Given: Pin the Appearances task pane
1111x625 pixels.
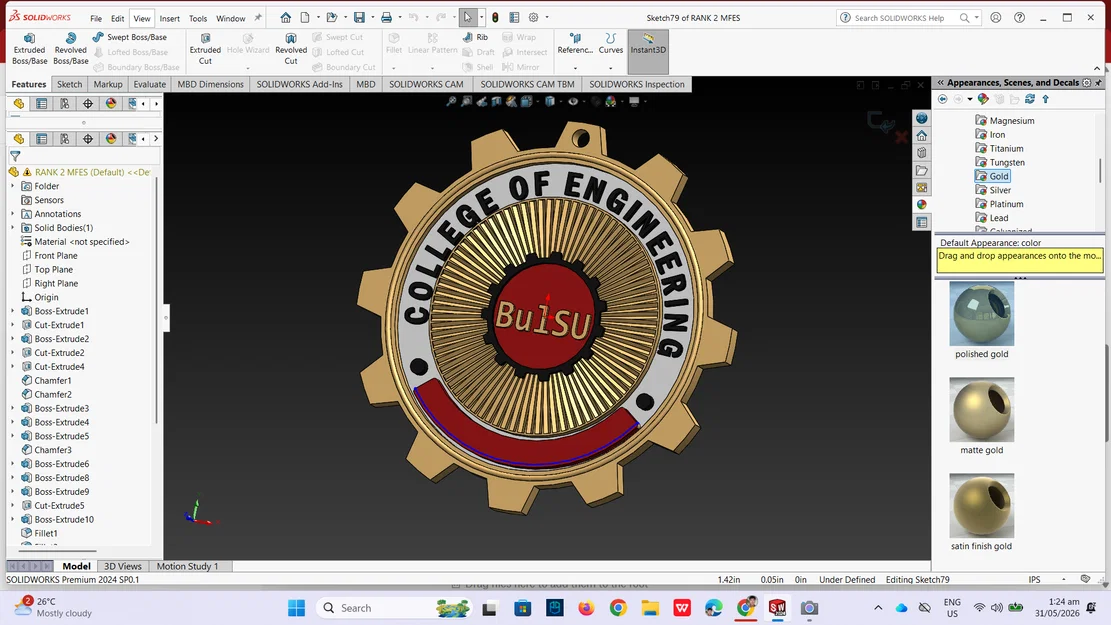Looking at the screenshot, I should 1098,83.
